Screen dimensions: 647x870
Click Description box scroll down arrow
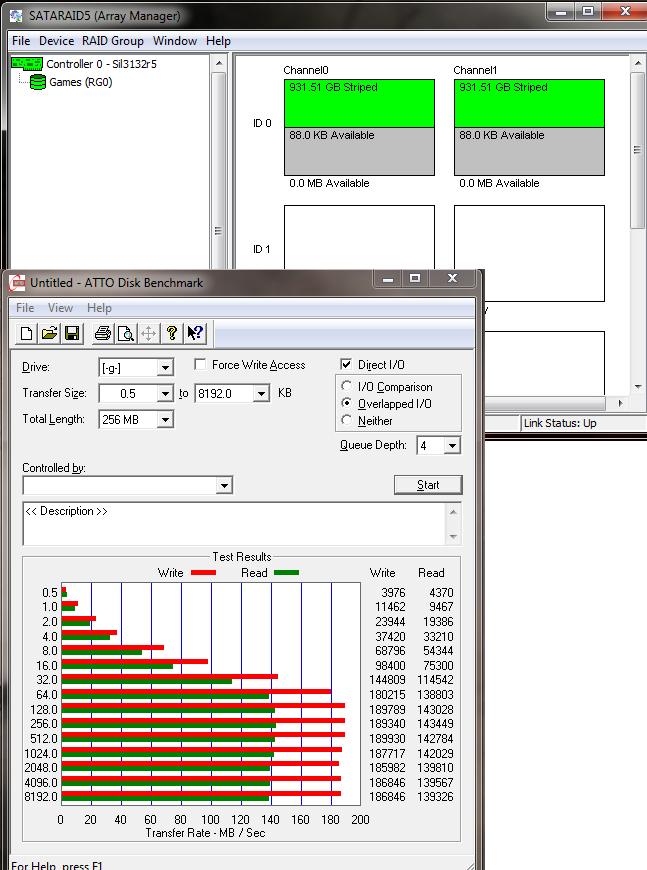[x=453, y=537]
